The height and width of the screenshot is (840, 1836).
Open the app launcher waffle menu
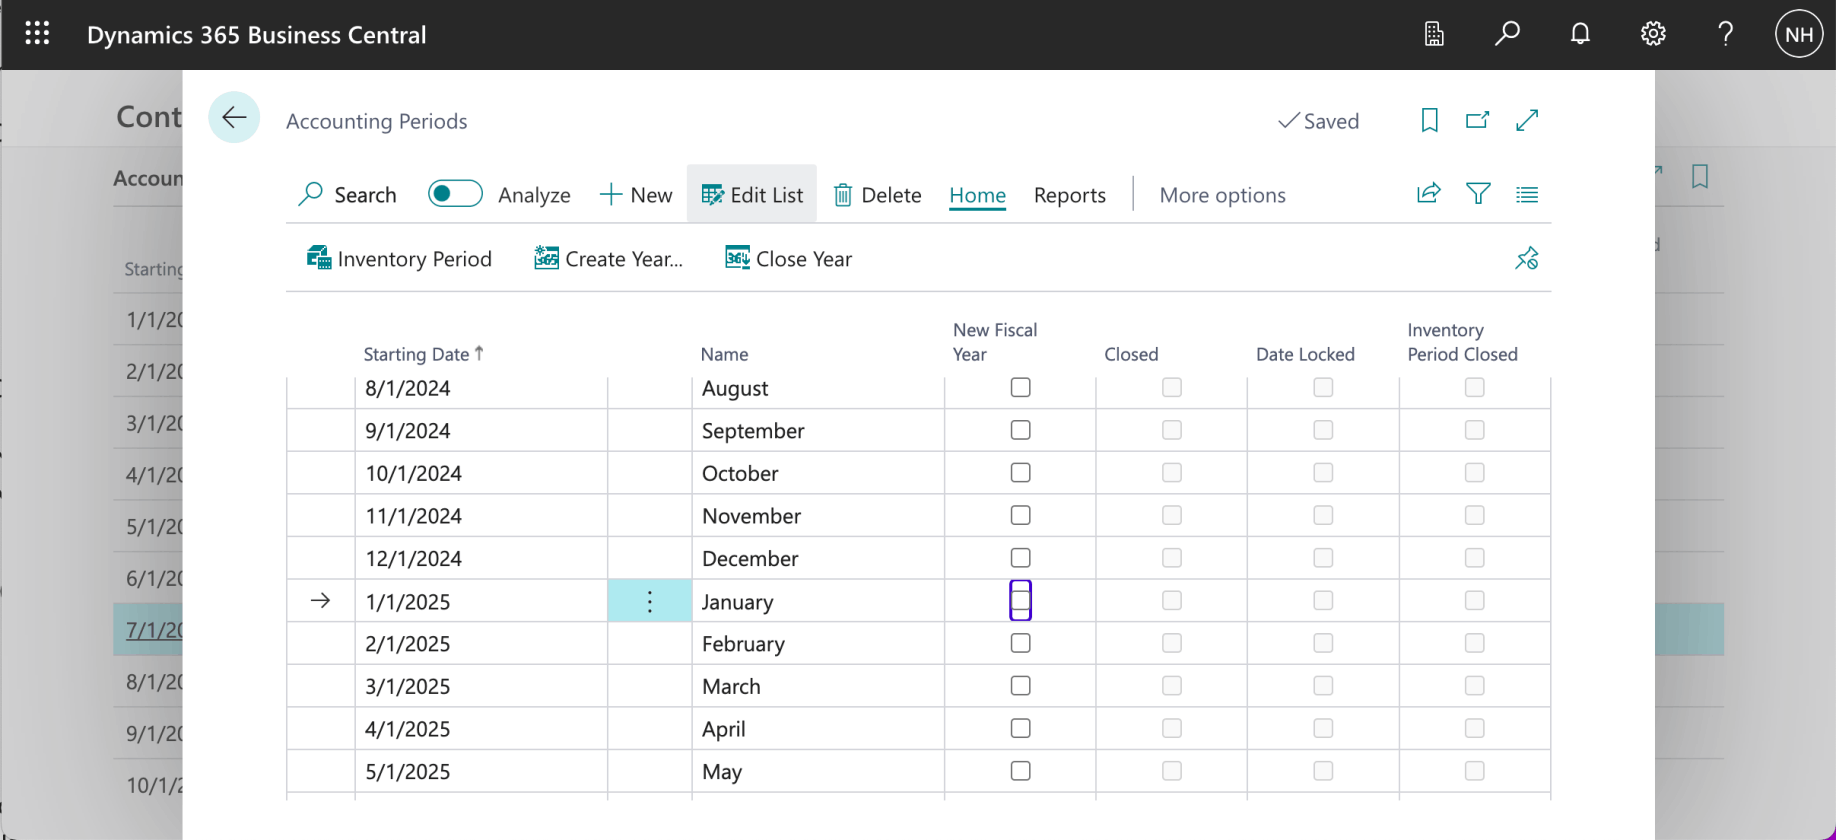coord(37,34)
